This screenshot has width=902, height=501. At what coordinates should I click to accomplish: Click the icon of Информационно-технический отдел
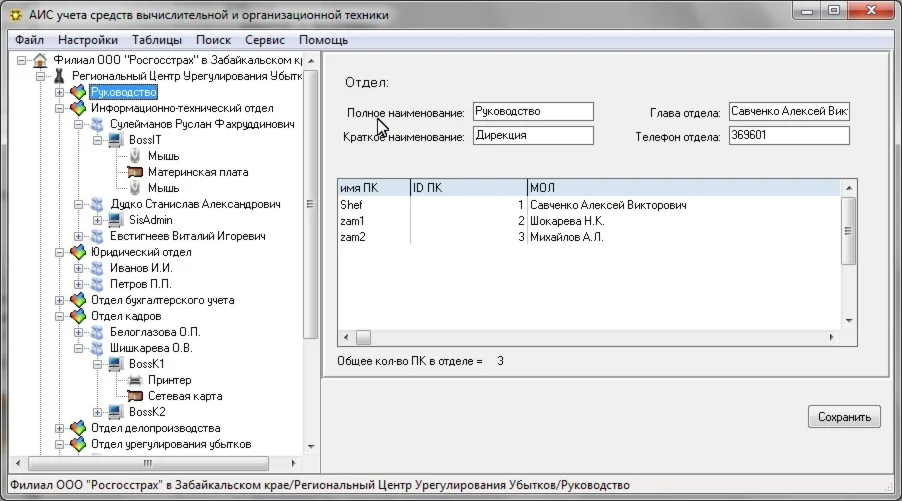tap(78, 108)
